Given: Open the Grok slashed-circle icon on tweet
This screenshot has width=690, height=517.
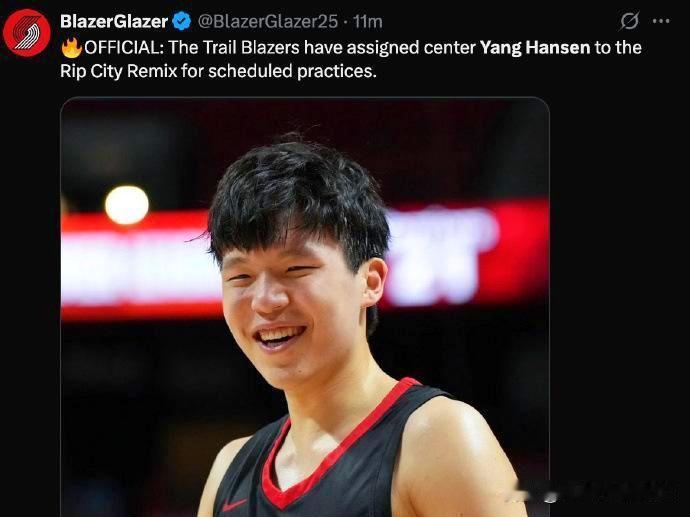Looking at the screenshot, I should click(x=629, y=21).
